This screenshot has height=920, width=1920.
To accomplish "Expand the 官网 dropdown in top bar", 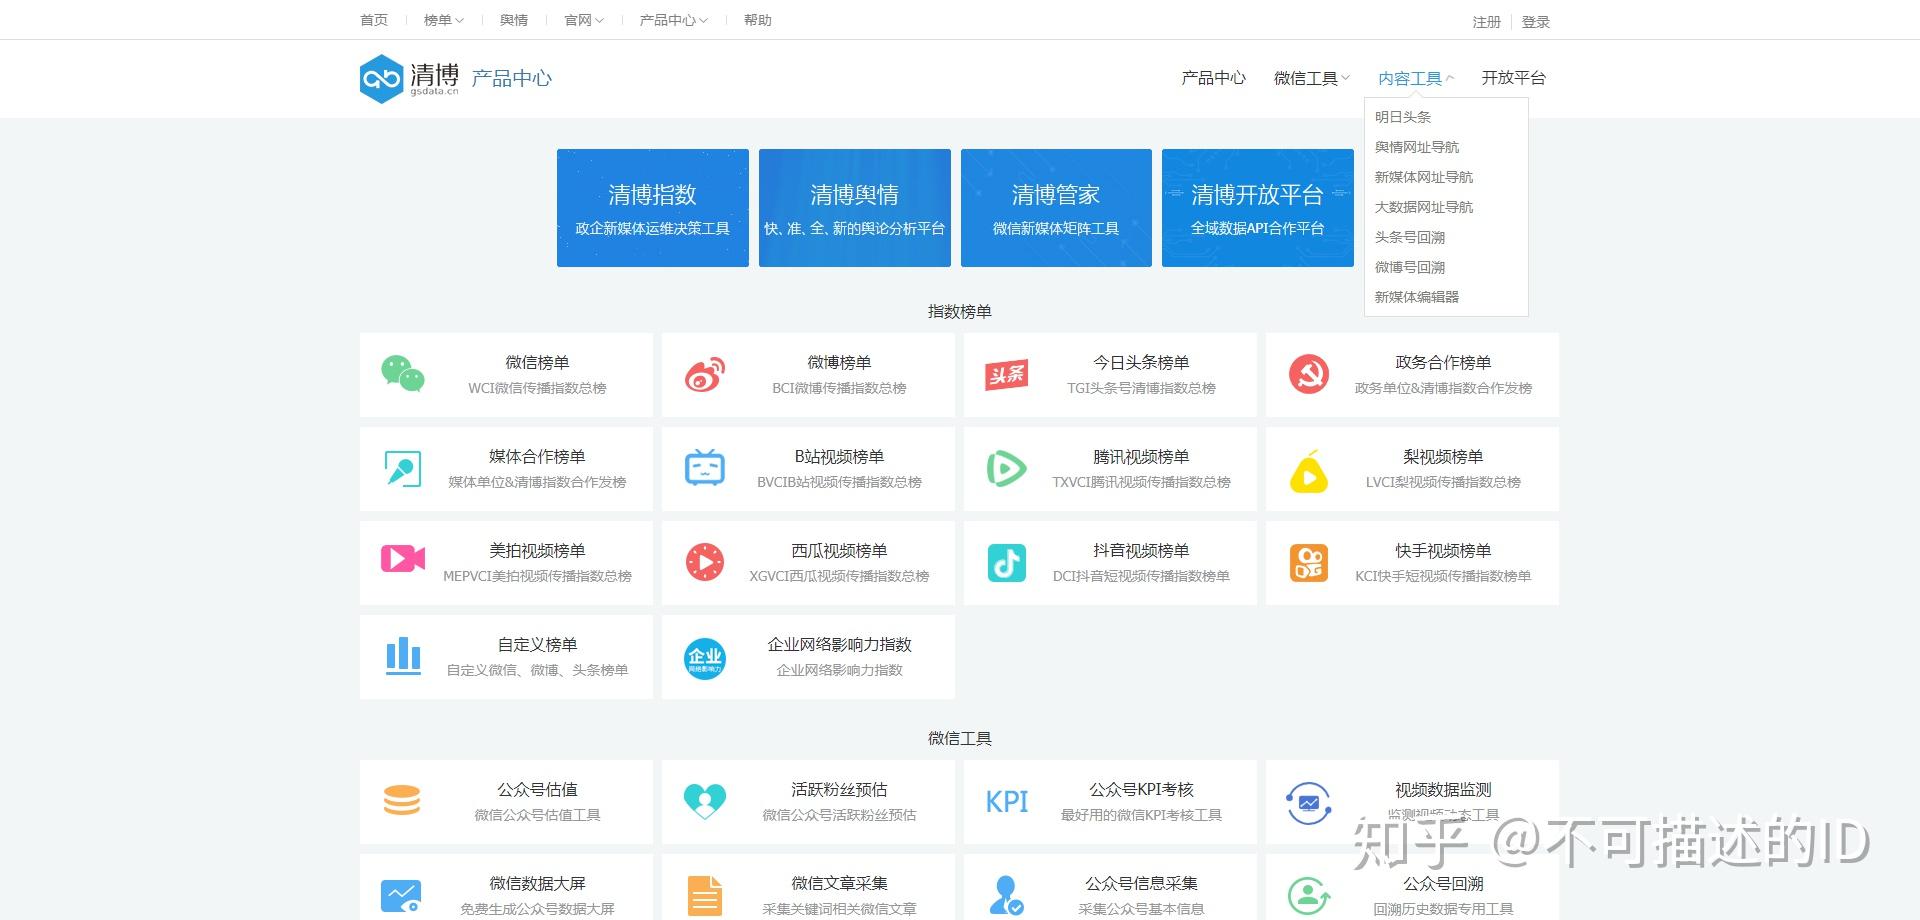I will 583,20.
